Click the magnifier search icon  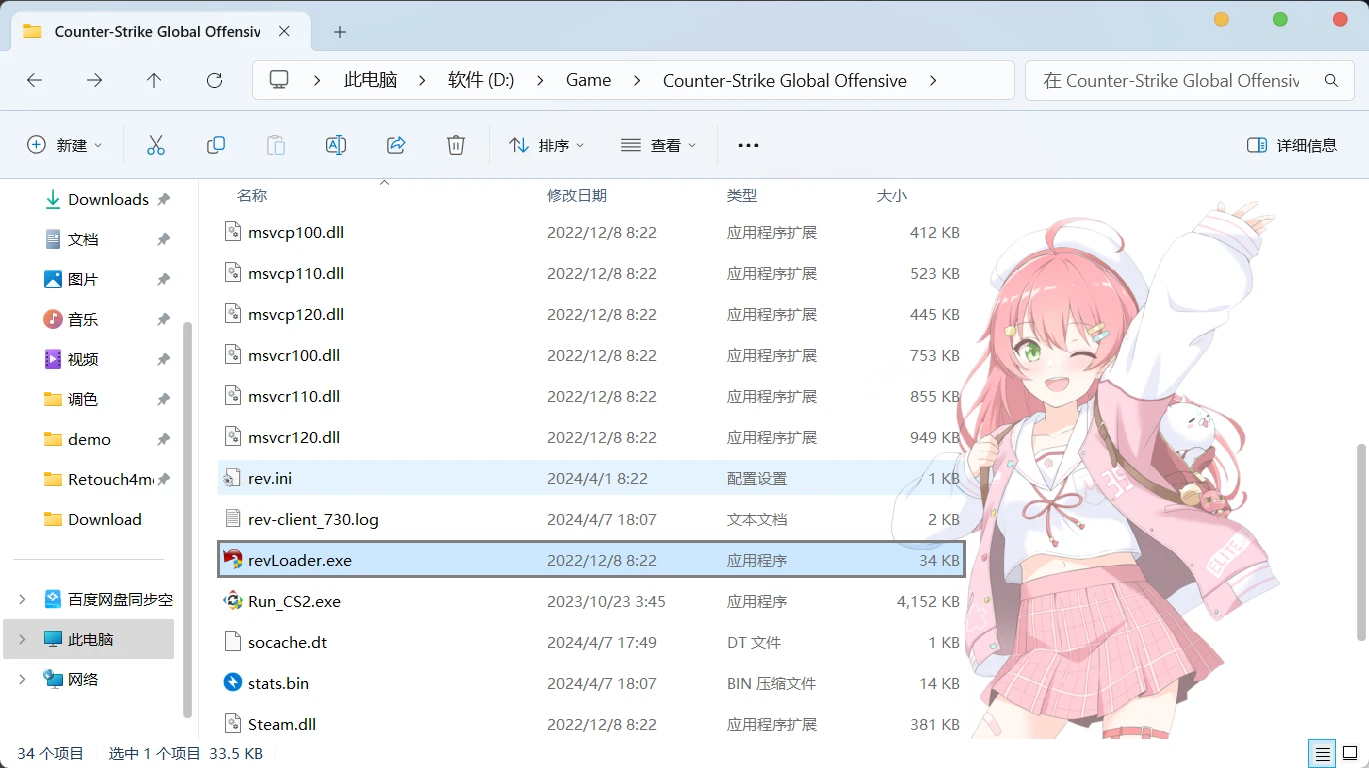pyautogui.click(x=1331, y=80)
